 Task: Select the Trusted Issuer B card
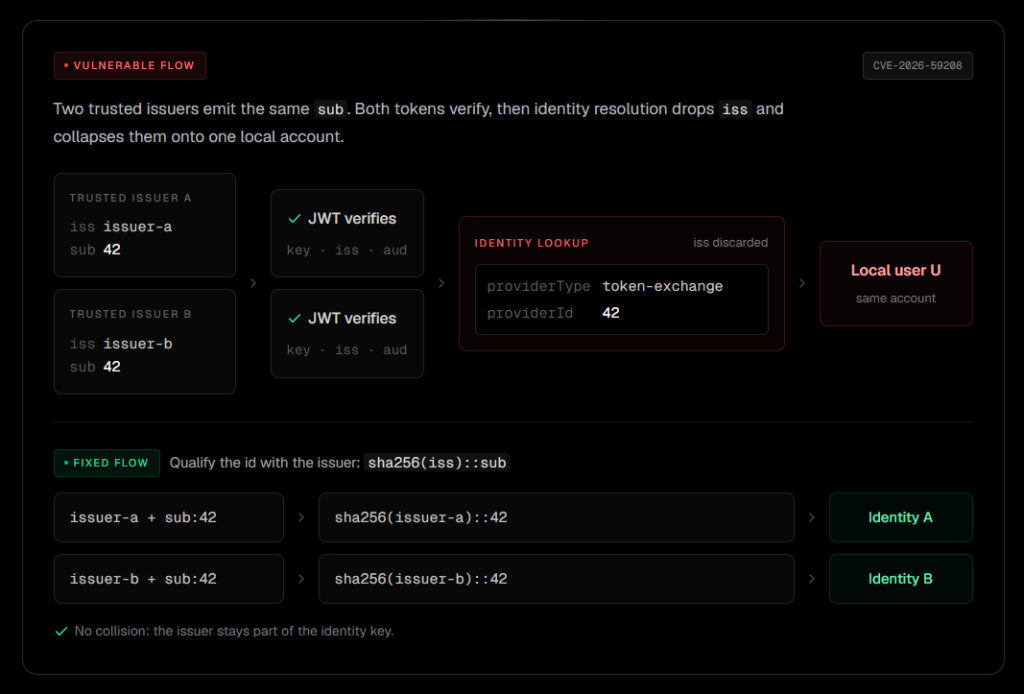pos(145,341)
